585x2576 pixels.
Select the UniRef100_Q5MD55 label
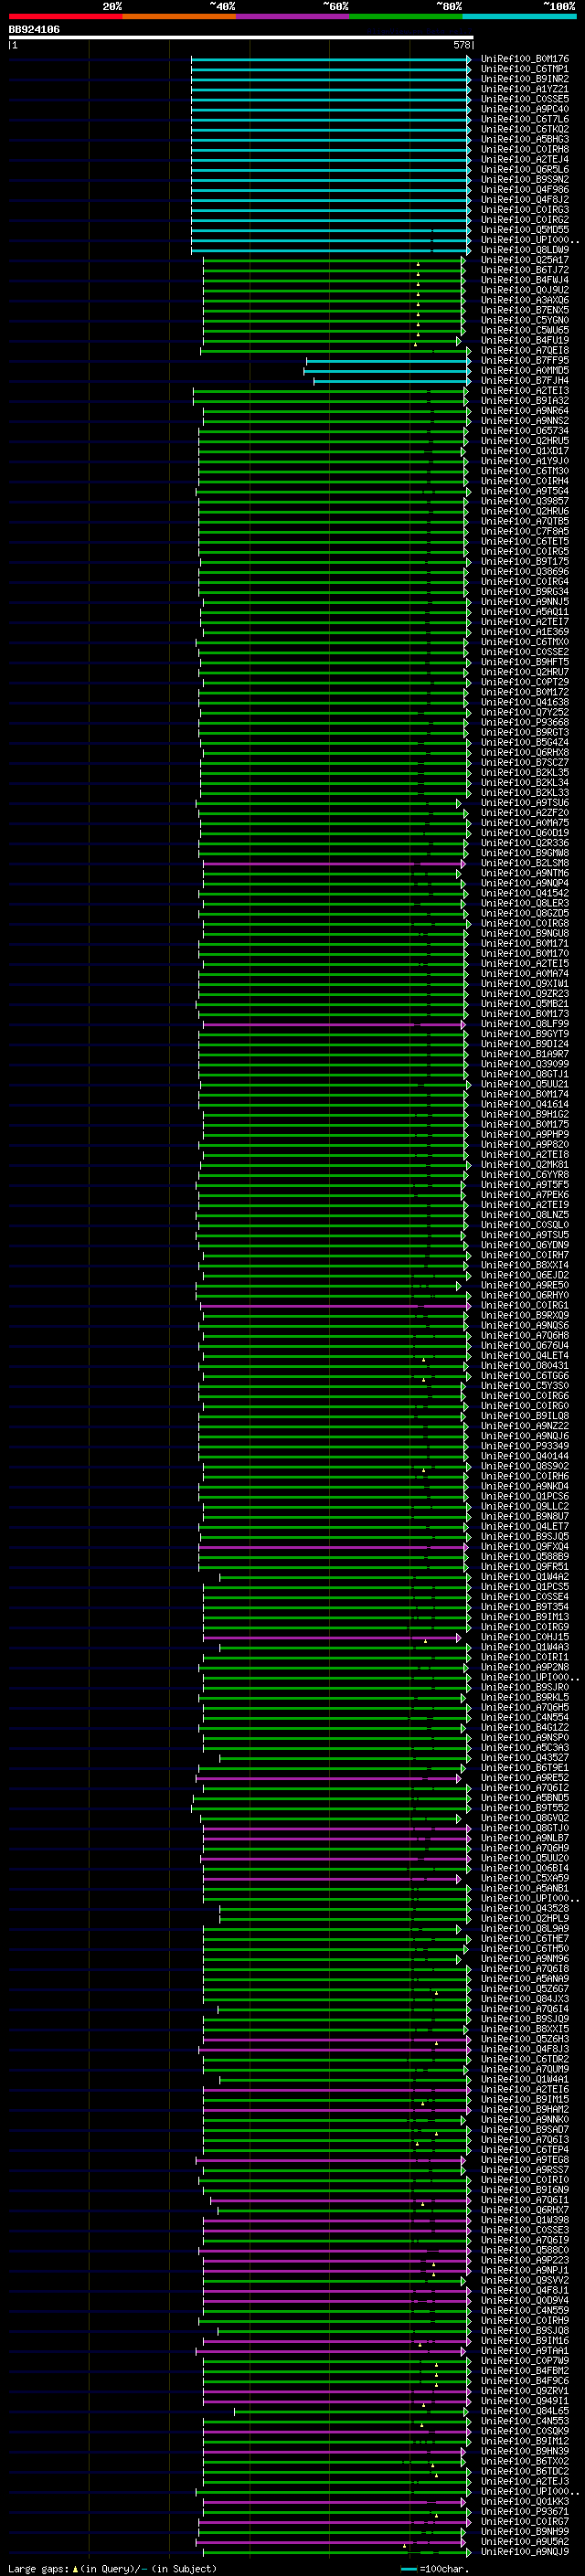(x=524, y=230)
